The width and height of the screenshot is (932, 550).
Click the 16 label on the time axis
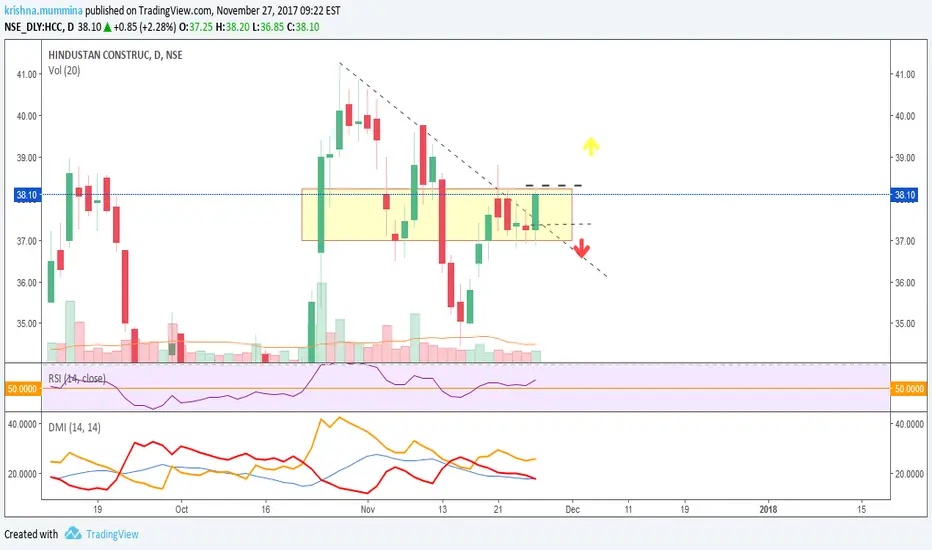(265, 510)
